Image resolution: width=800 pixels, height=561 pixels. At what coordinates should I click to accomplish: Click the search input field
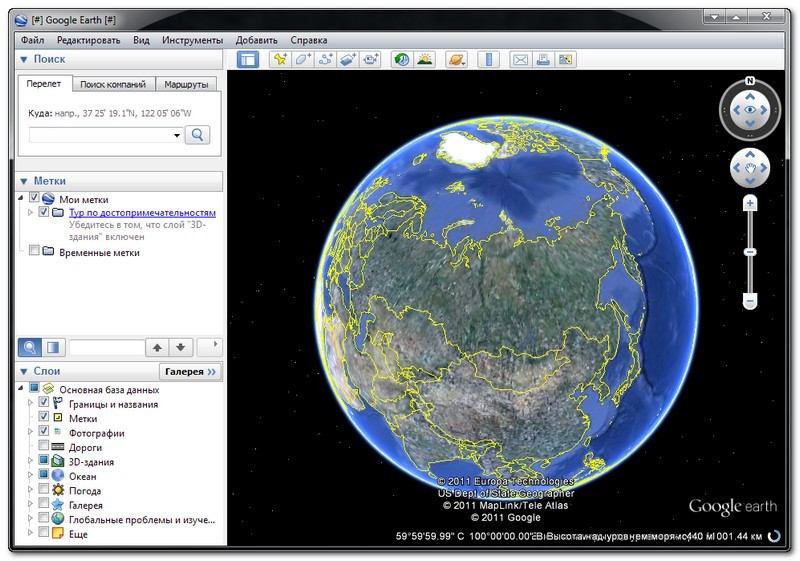(x=101, y=135)
